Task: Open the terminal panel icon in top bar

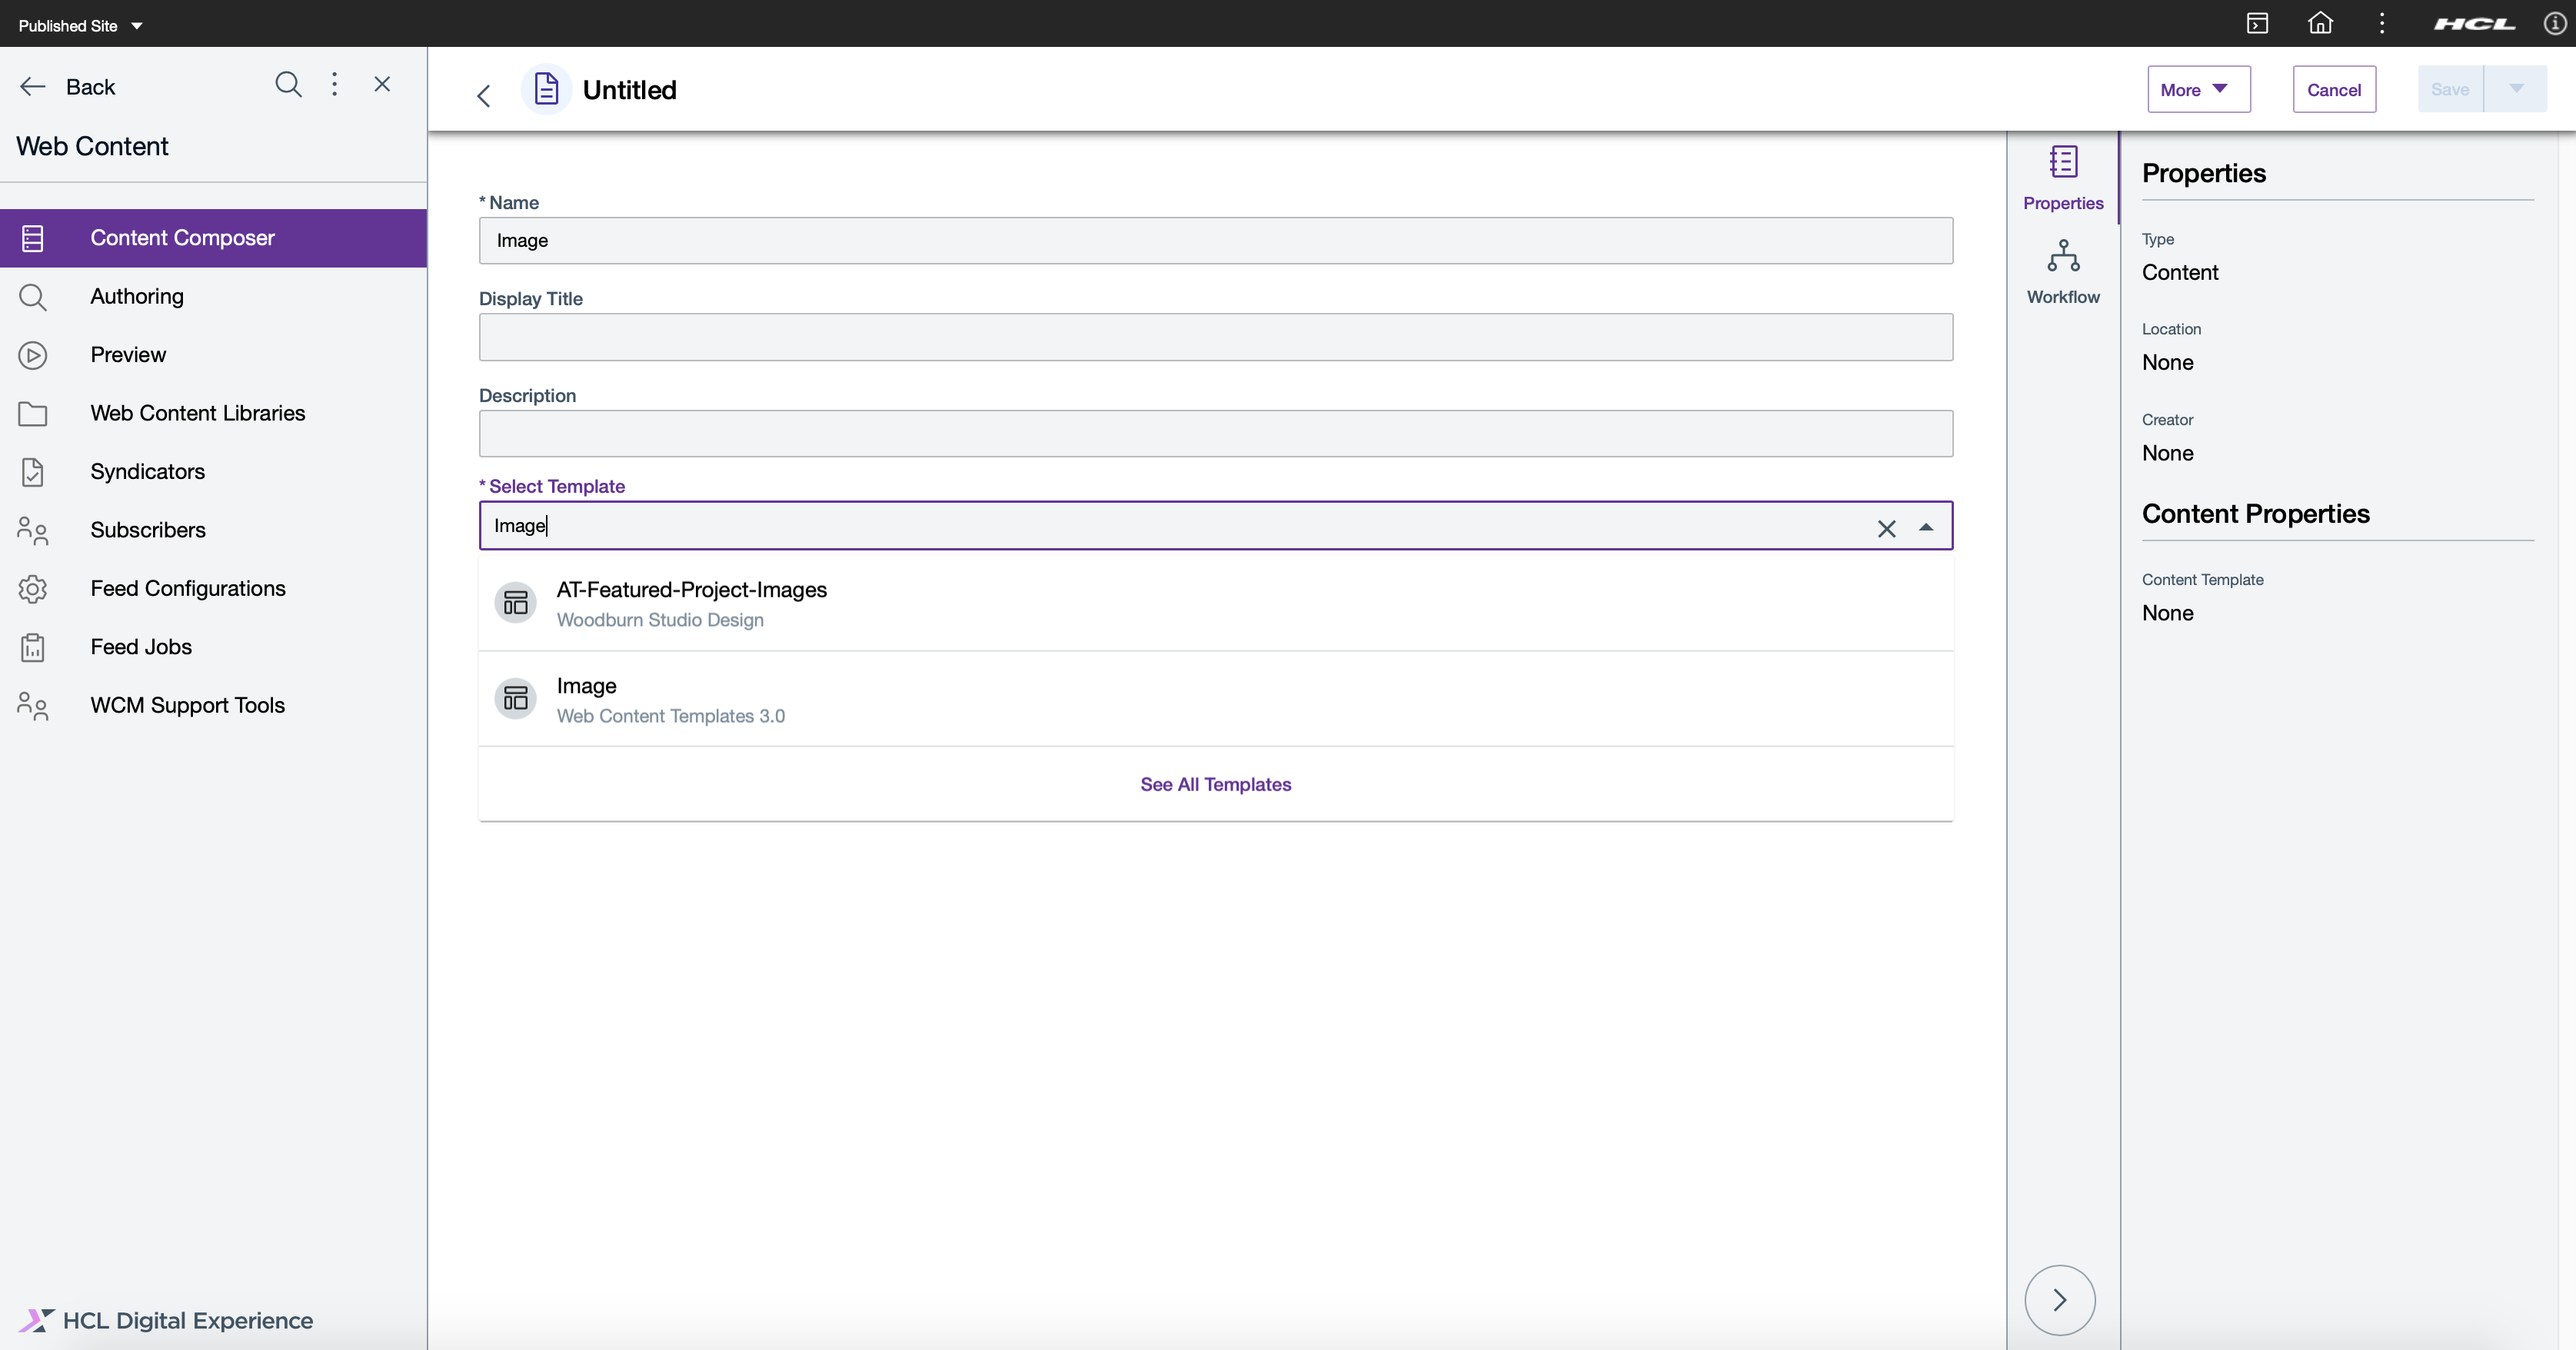Action: (x=2258, y=24)
